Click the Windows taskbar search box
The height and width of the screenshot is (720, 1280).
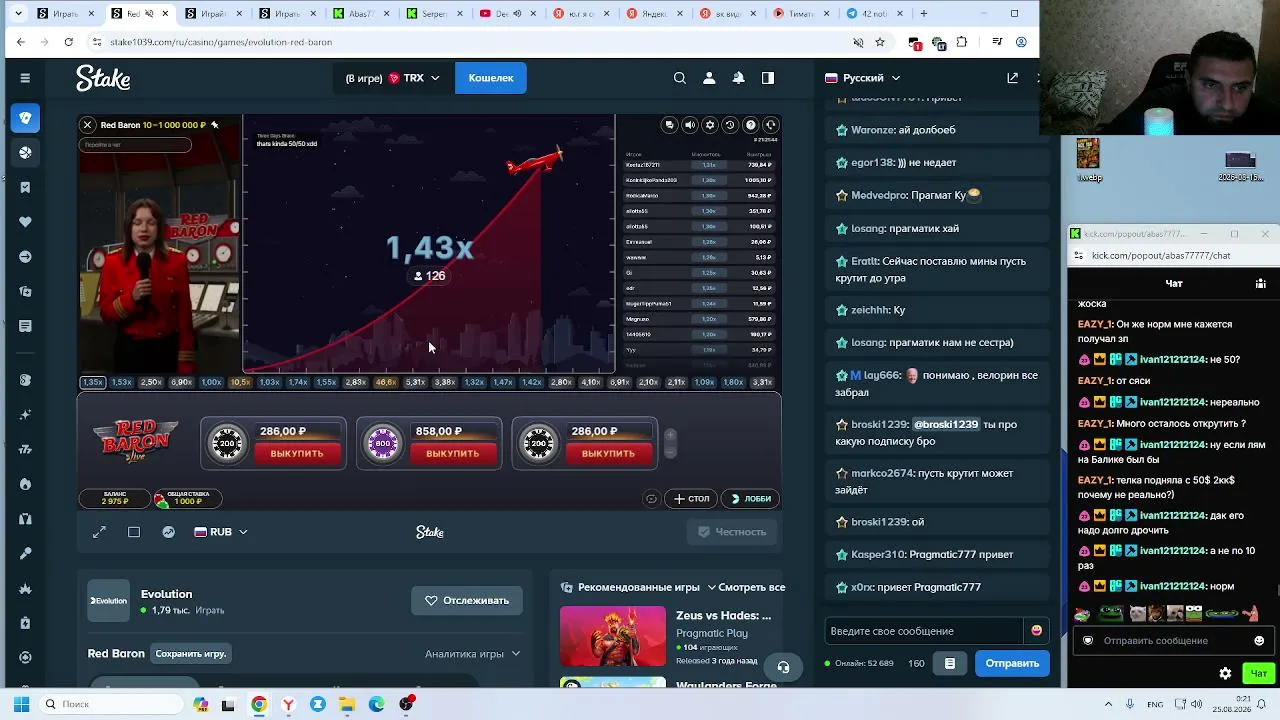tap(110, 704)
